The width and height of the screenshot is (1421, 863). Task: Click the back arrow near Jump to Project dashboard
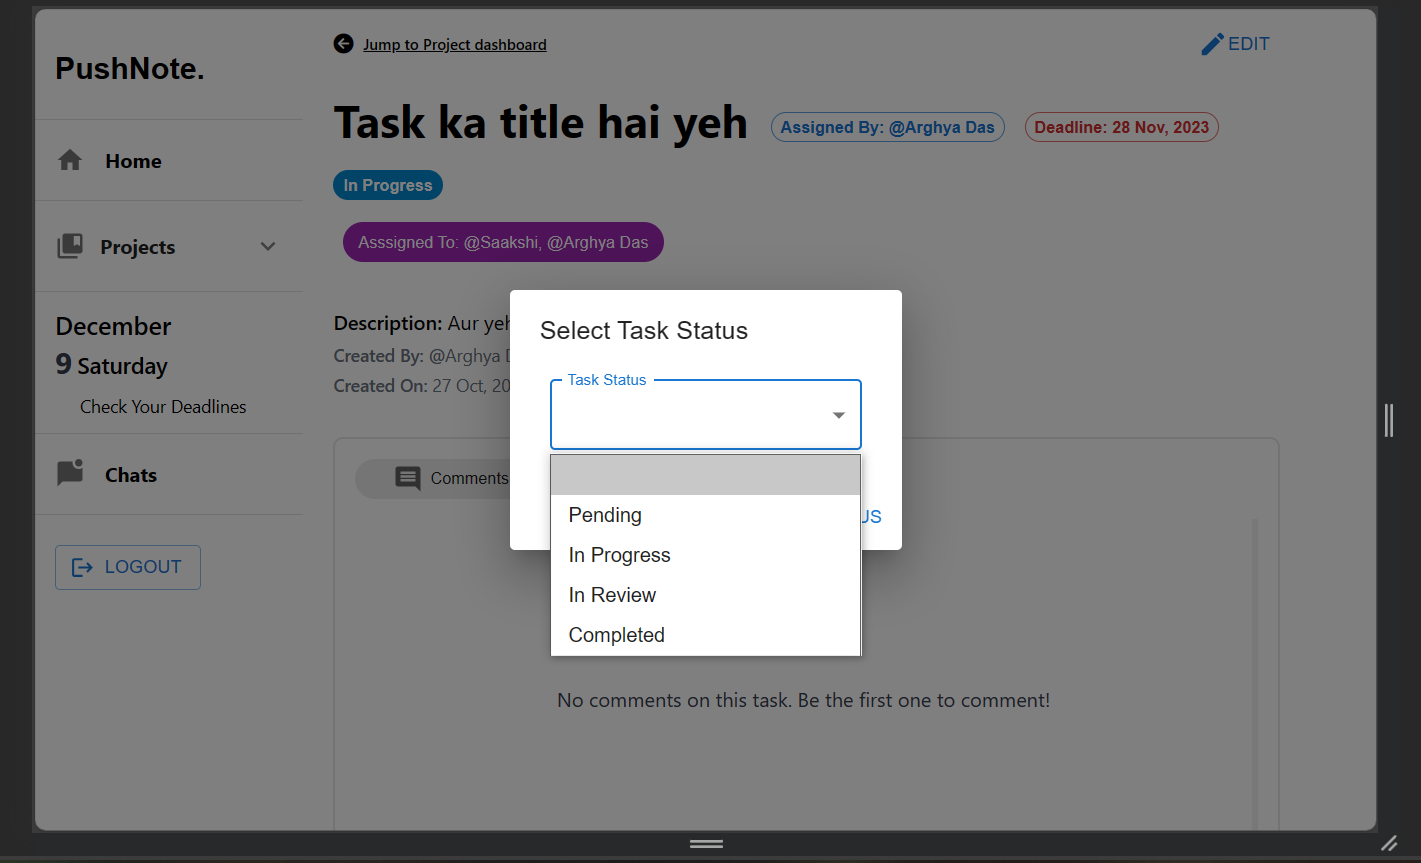point(343,43)
